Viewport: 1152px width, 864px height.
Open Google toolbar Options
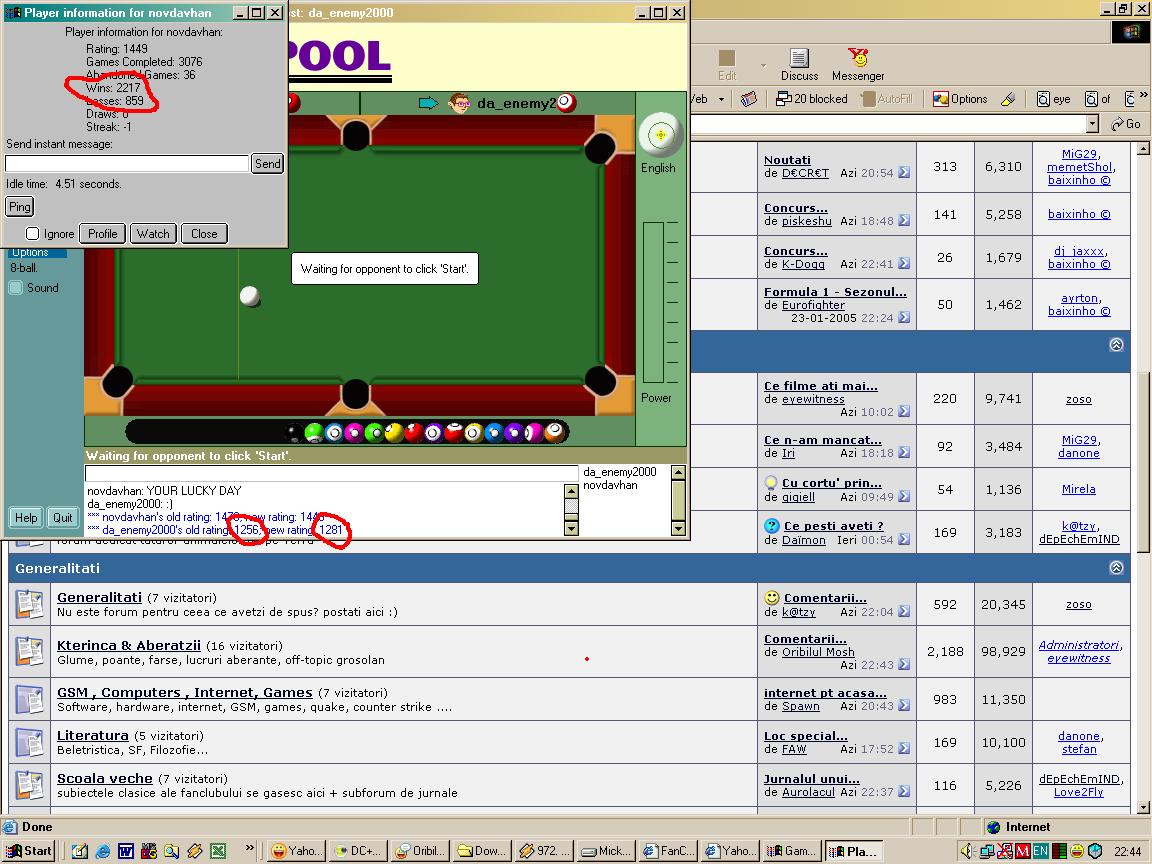coord(960,99)
